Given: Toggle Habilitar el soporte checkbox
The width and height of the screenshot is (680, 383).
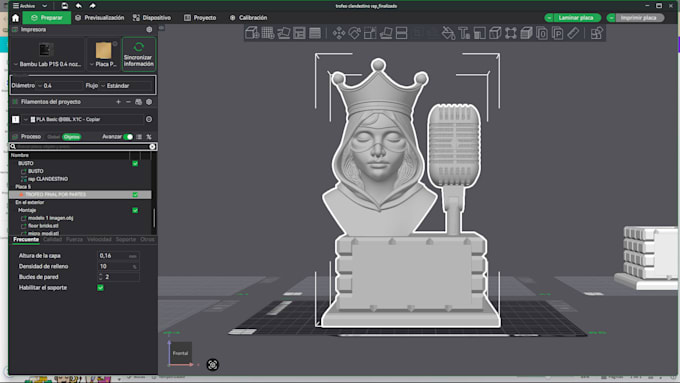Looking at the screenshot, I should click(101, 288).
